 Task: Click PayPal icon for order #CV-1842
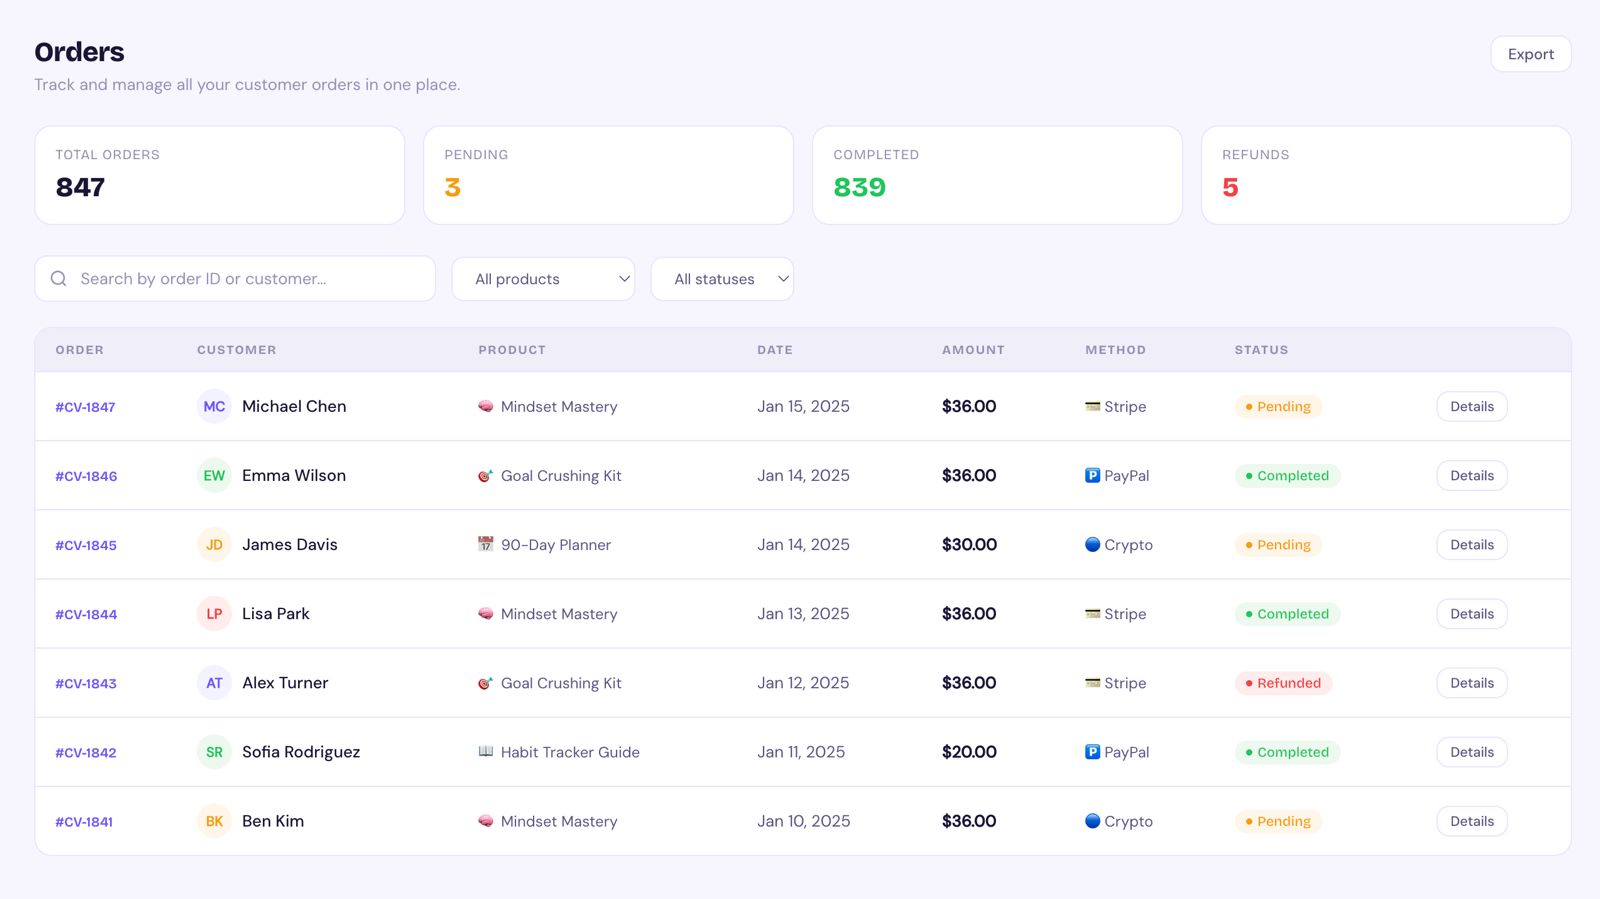[1093, 752]
